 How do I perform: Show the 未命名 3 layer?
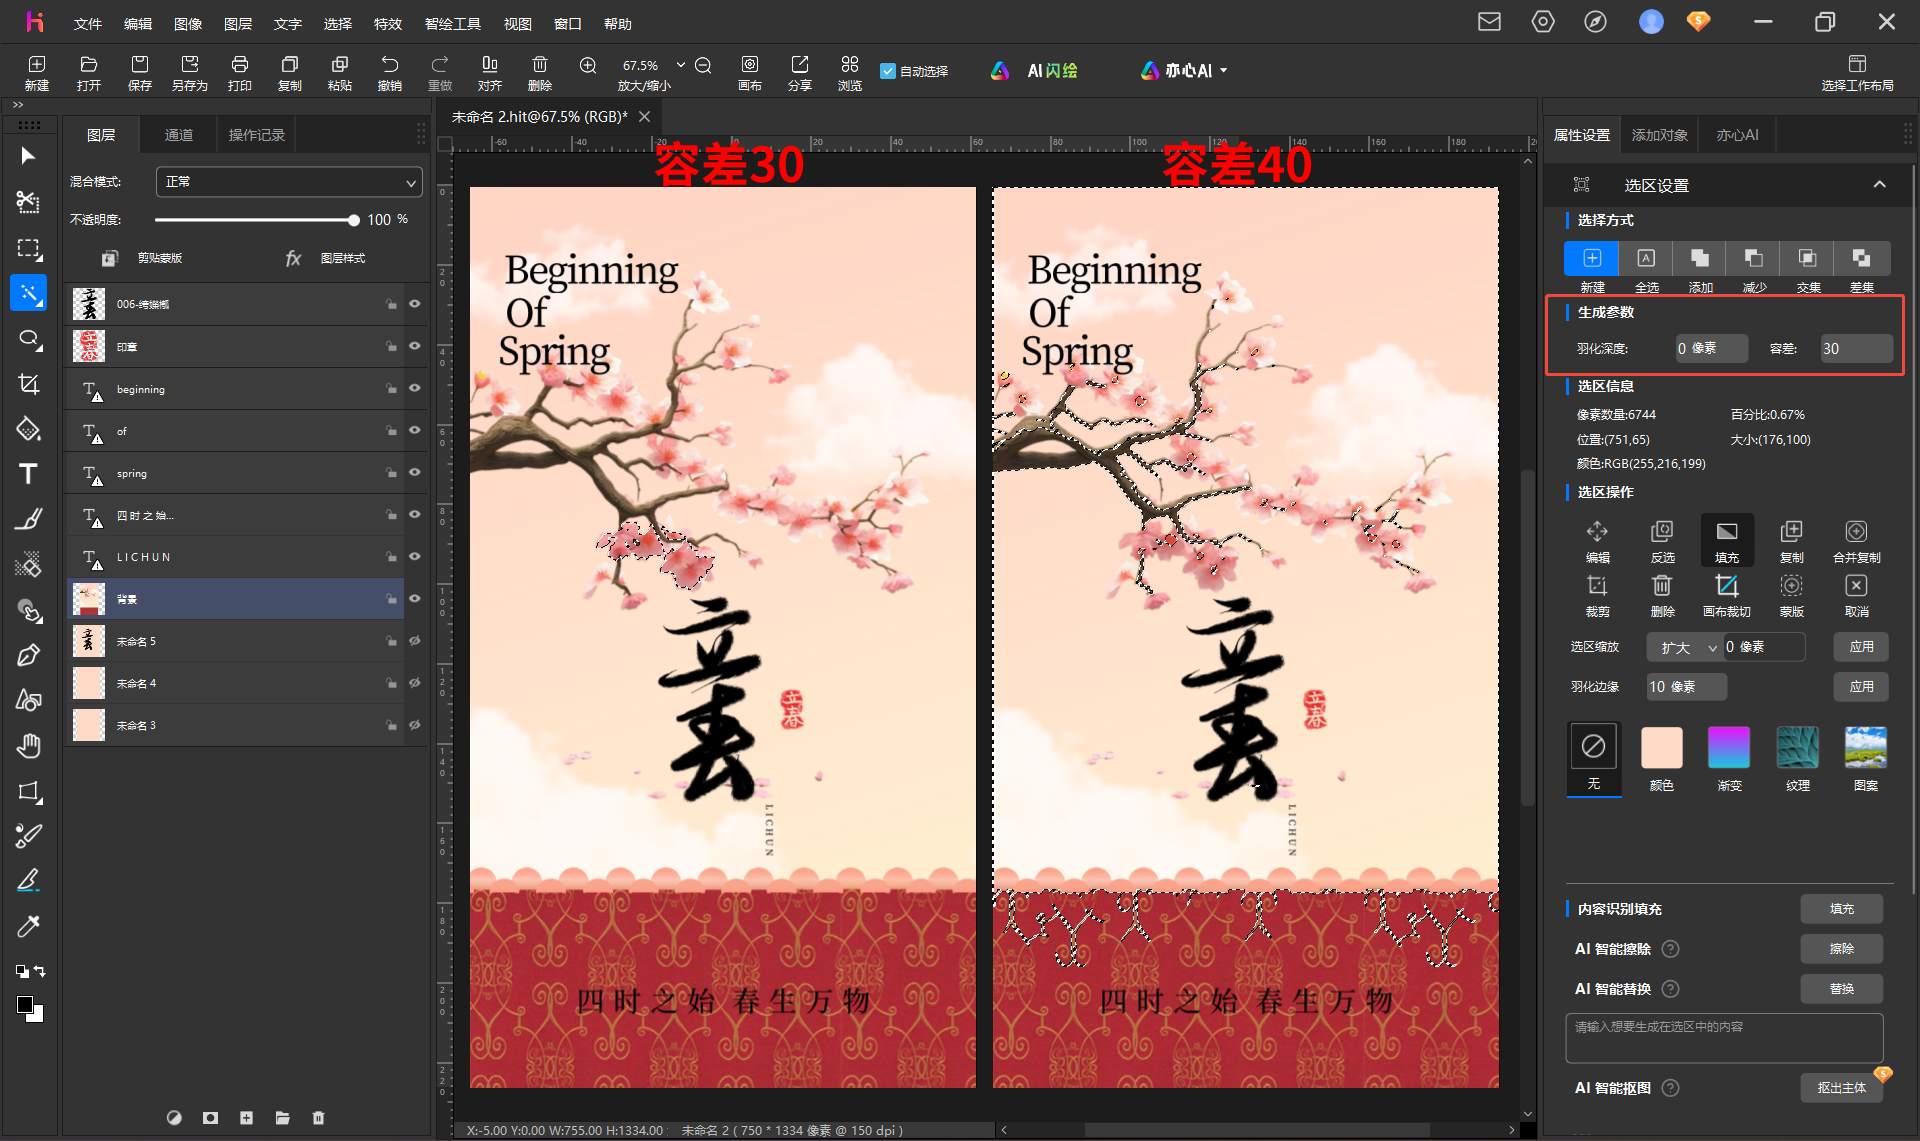click(414, 725)
